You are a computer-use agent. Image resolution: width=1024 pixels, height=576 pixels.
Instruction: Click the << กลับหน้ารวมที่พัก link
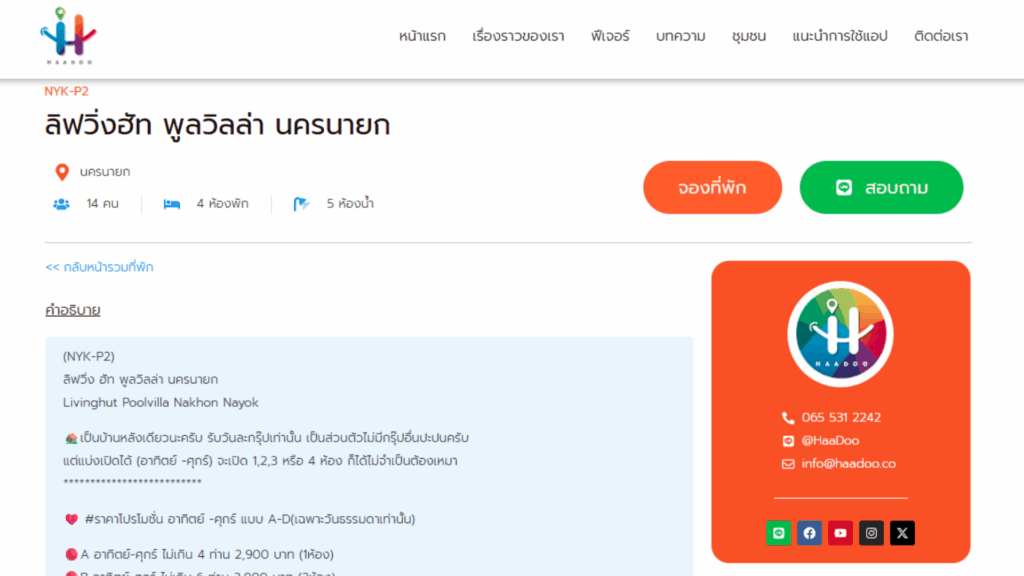pyautogui.click(x=99, y=267)
